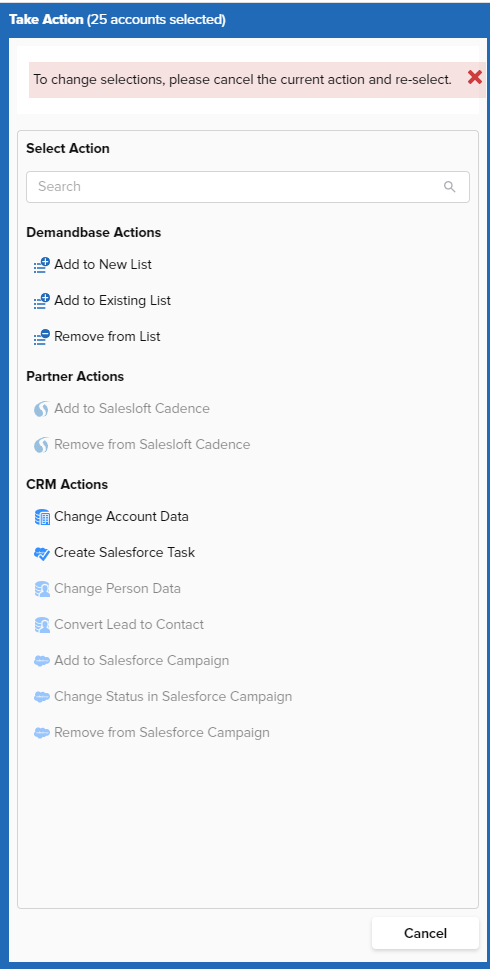Screen dimensions: 490x969
Task: Focus the Select Action search field
Action: click(x=248, y=187)
